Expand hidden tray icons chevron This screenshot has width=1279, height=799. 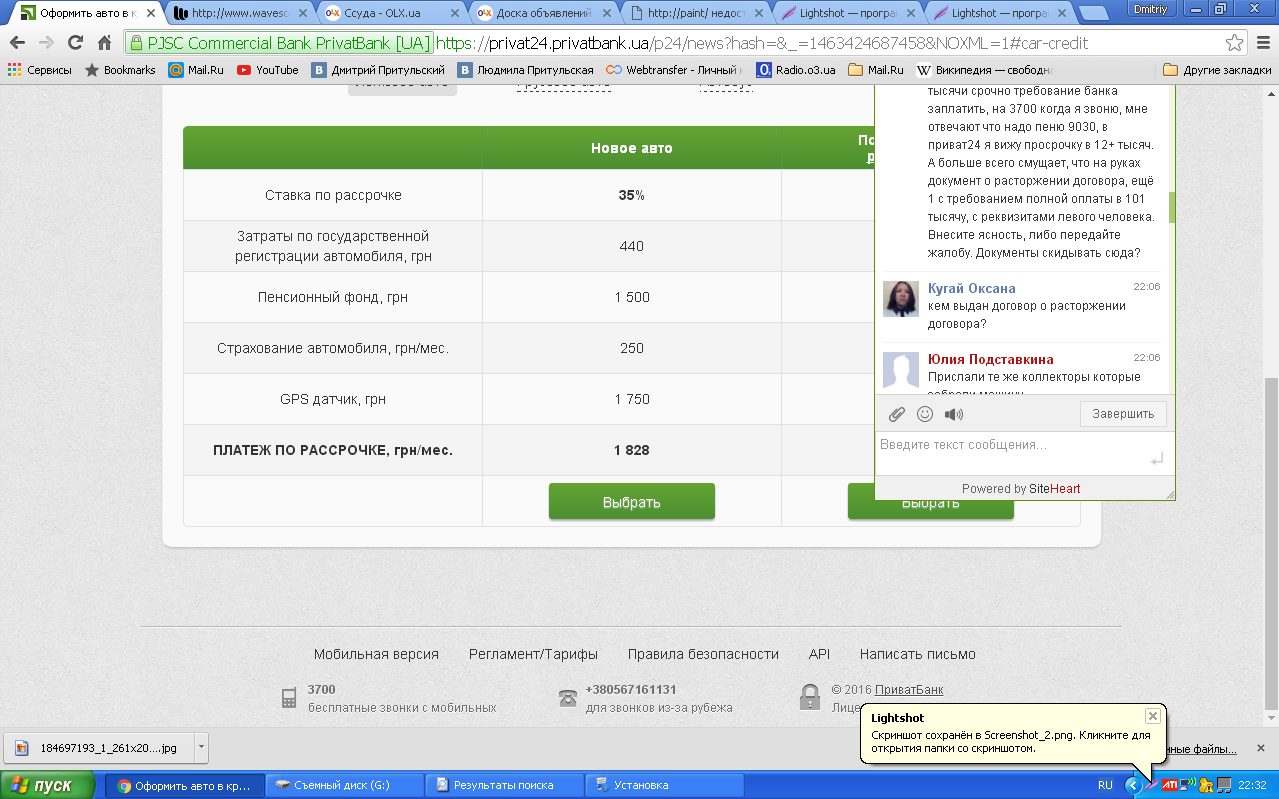[1132, 785]
